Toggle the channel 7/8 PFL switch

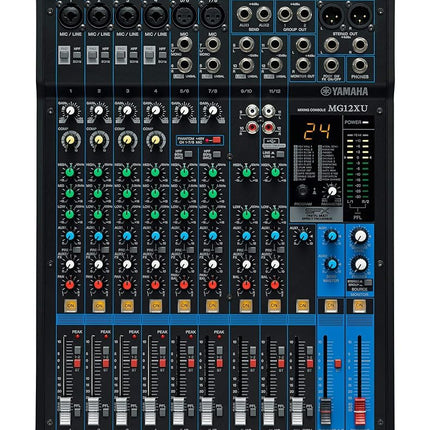[x=219, y=412]
